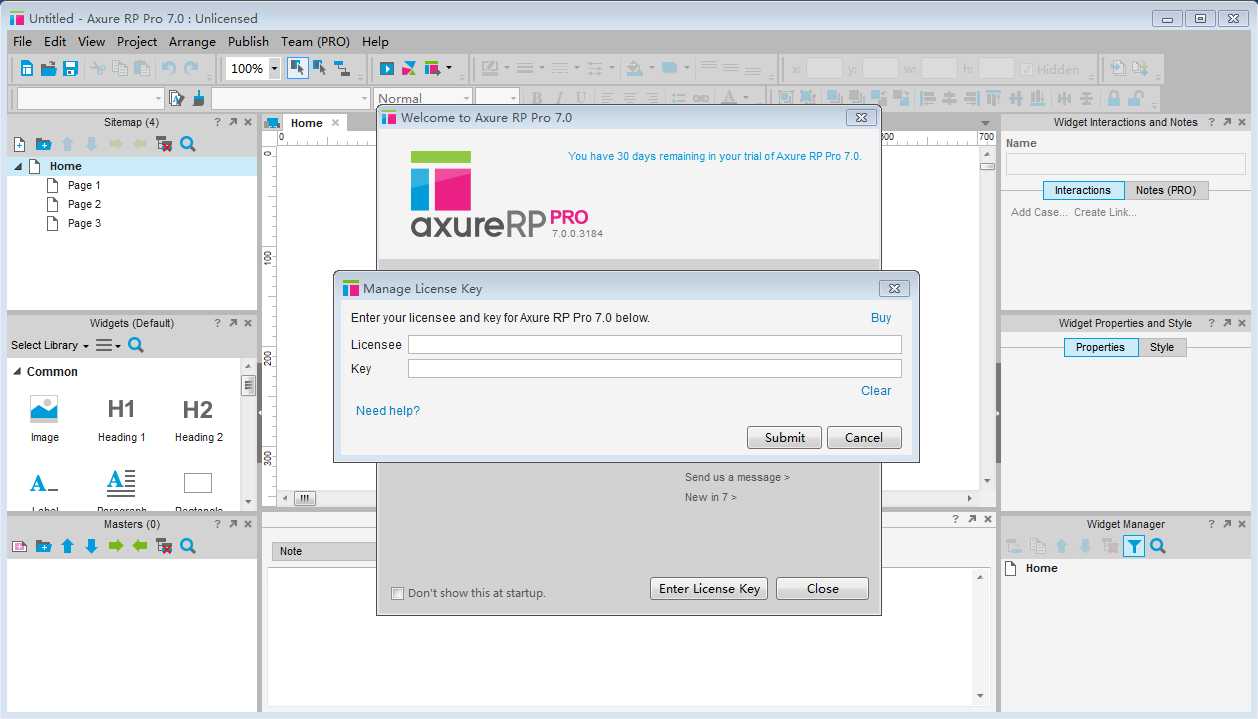Click the Preview play icon
The image size is (1258, 719).
tap(386, 69)
